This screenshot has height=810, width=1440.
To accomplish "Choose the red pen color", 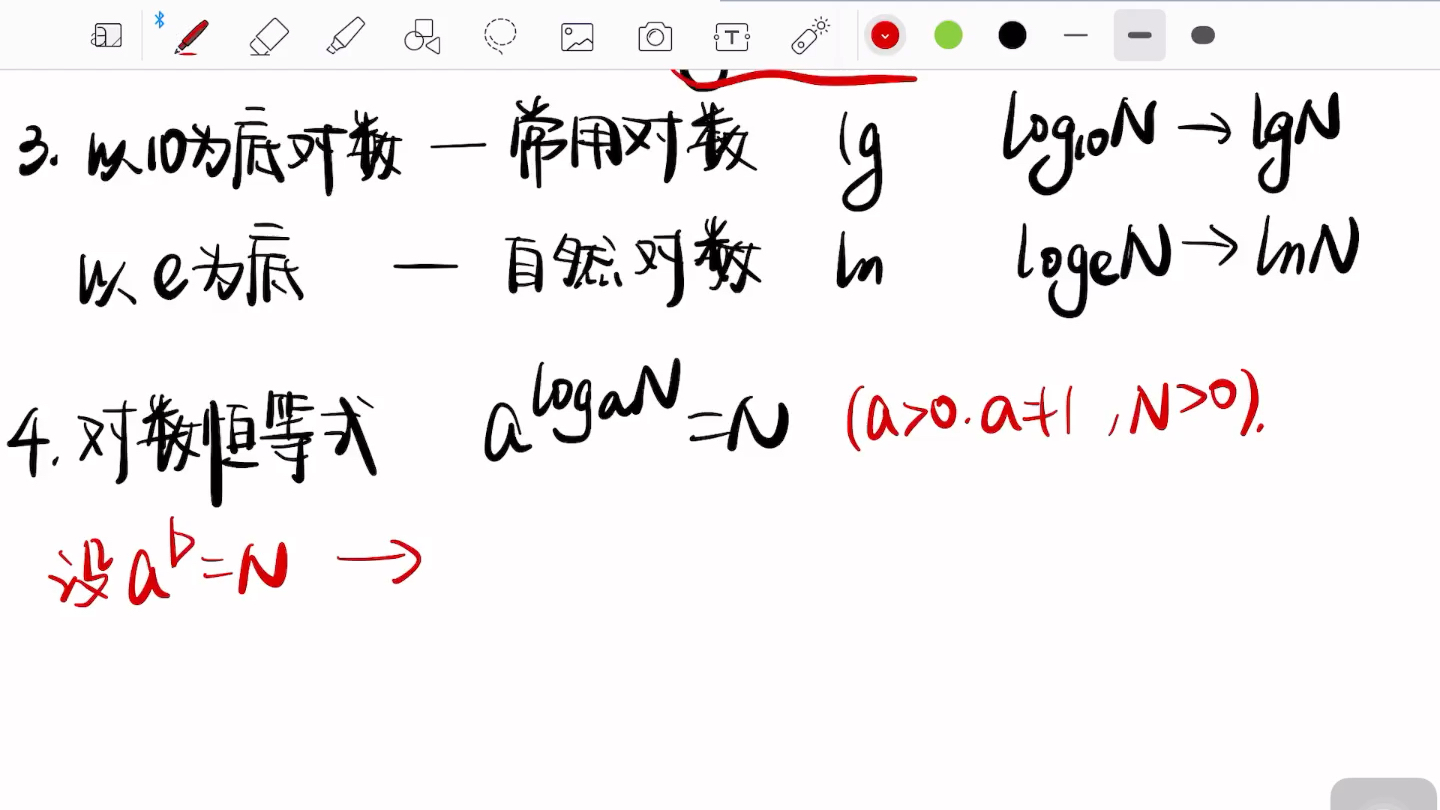I will pyautogui.click(x=885, y=36).
